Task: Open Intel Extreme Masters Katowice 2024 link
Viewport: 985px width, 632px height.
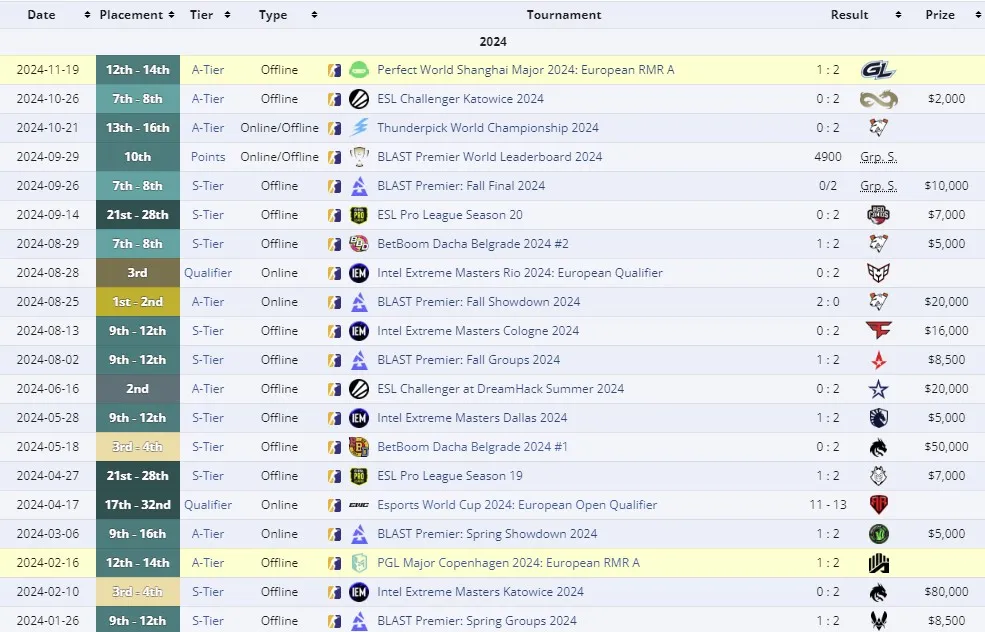Action: (x=480, y=591)
